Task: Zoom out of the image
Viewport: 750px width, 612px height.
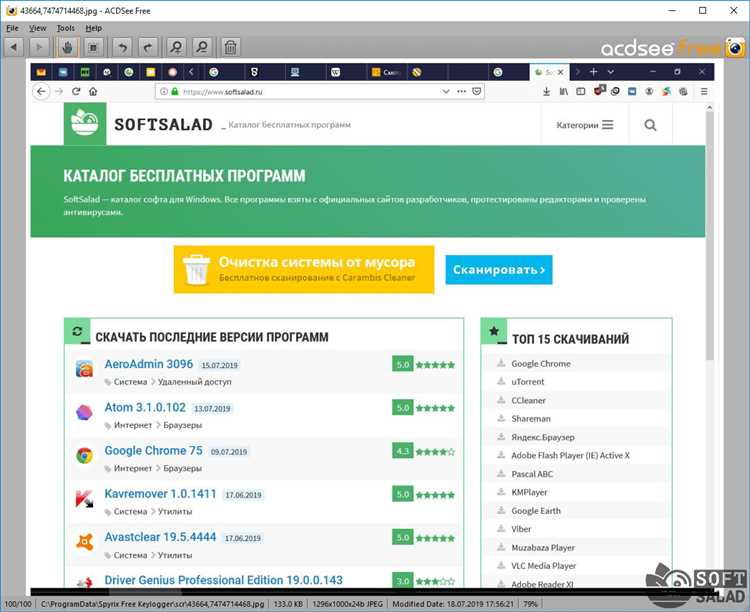Action: pyautogui.click(x=202, y=47)
